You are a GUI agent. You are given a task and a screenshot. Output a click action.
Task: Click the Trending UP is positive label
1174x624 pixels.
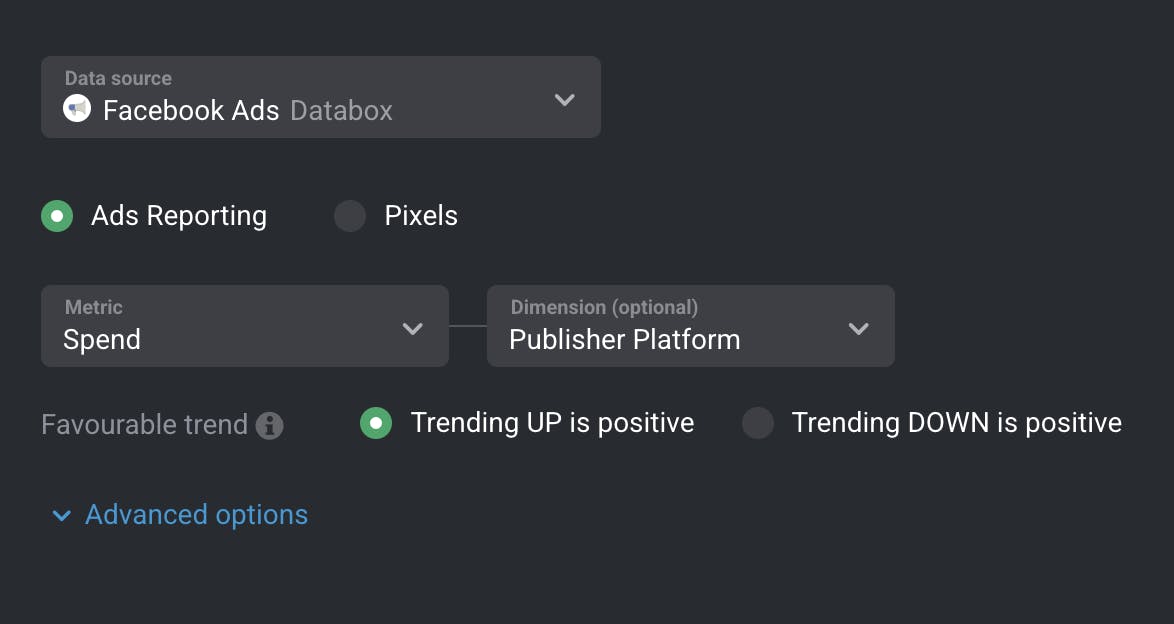coord(553,422)
